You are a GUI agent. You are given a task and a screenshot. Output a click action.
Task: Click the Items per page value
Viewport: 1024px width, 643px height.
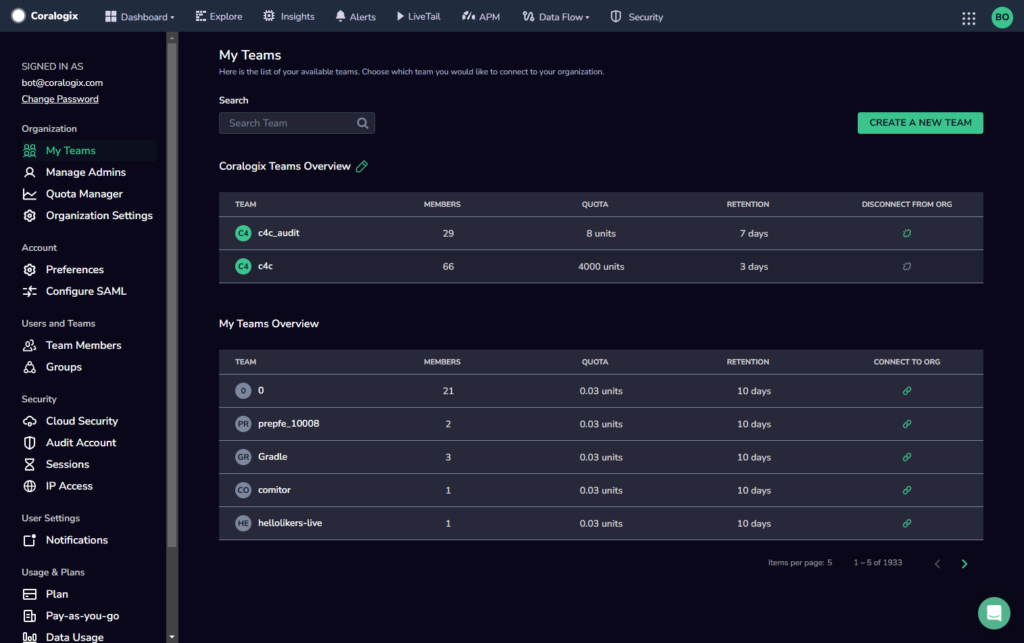click(829, 563)
